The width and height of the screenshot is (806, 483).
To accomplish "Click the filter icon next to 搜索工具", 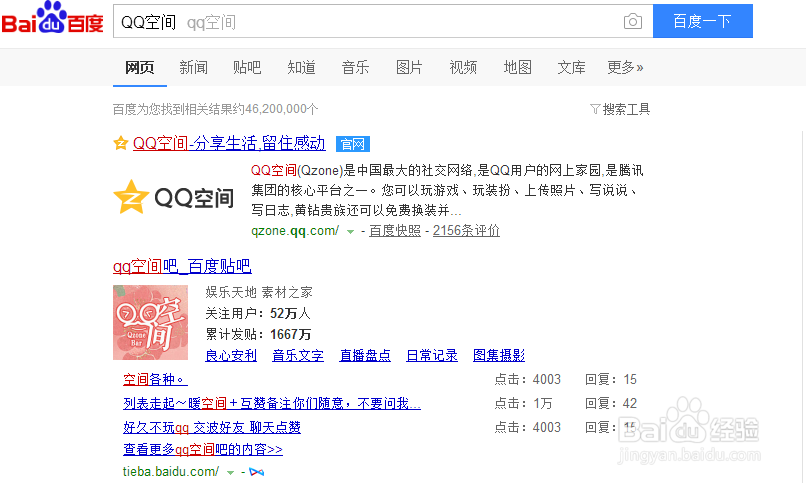I will [595, 109].
